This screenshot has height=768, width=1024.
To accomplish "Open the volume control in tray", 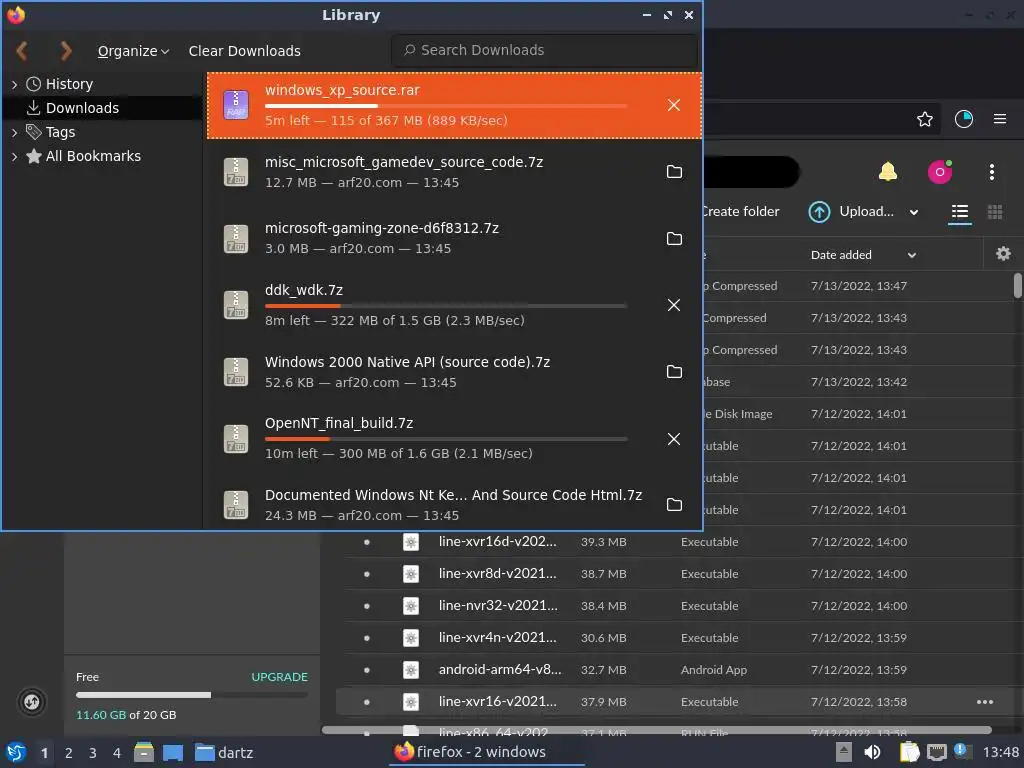I will (872, 752).
